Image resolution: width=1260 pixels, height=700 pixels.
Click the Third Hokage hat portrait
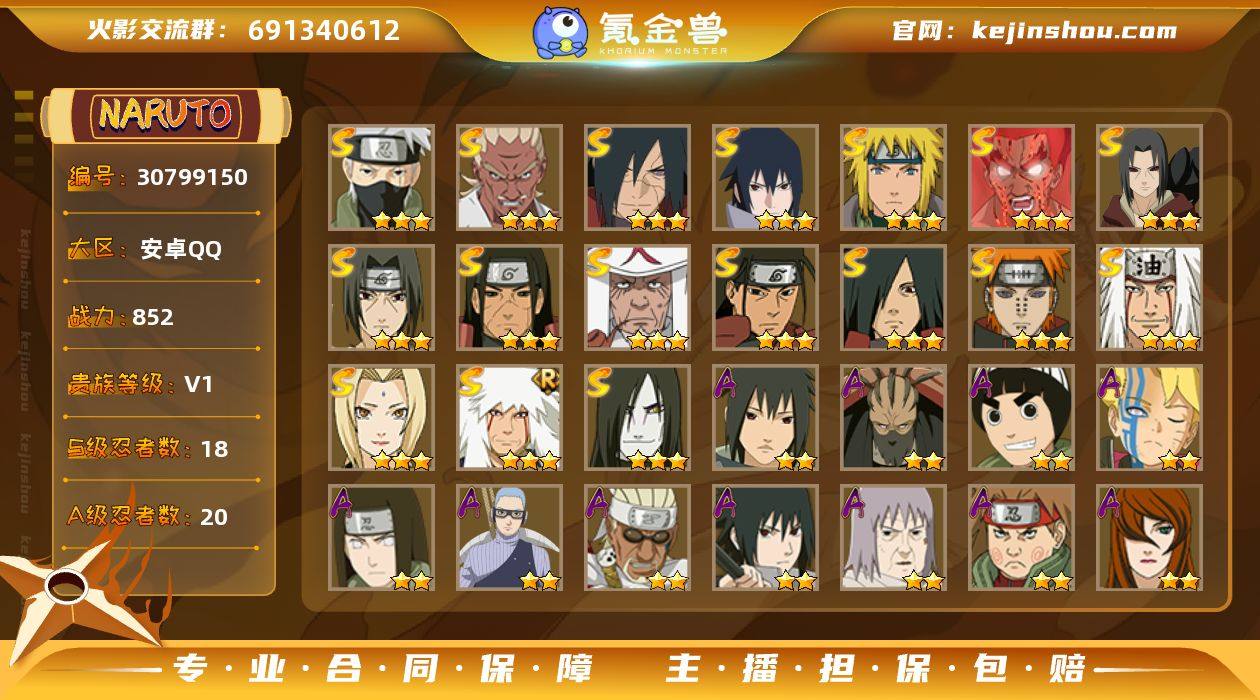tap(637, 297)
